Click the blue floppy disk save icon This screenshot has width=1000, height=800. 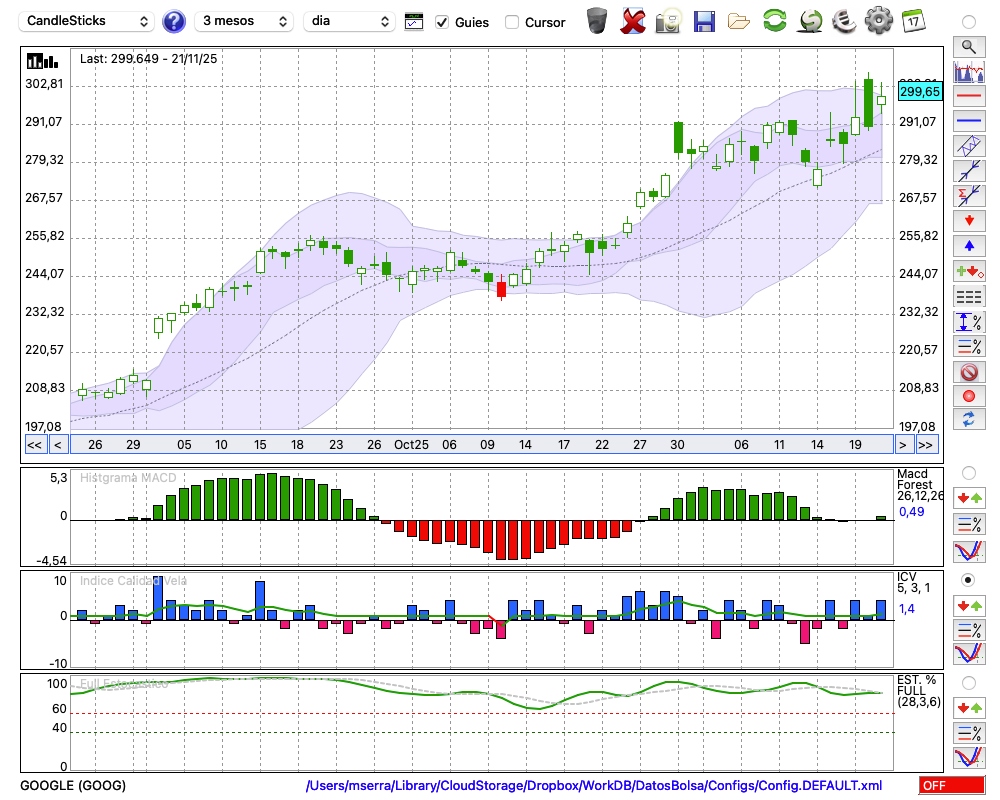tap(704, 21)
